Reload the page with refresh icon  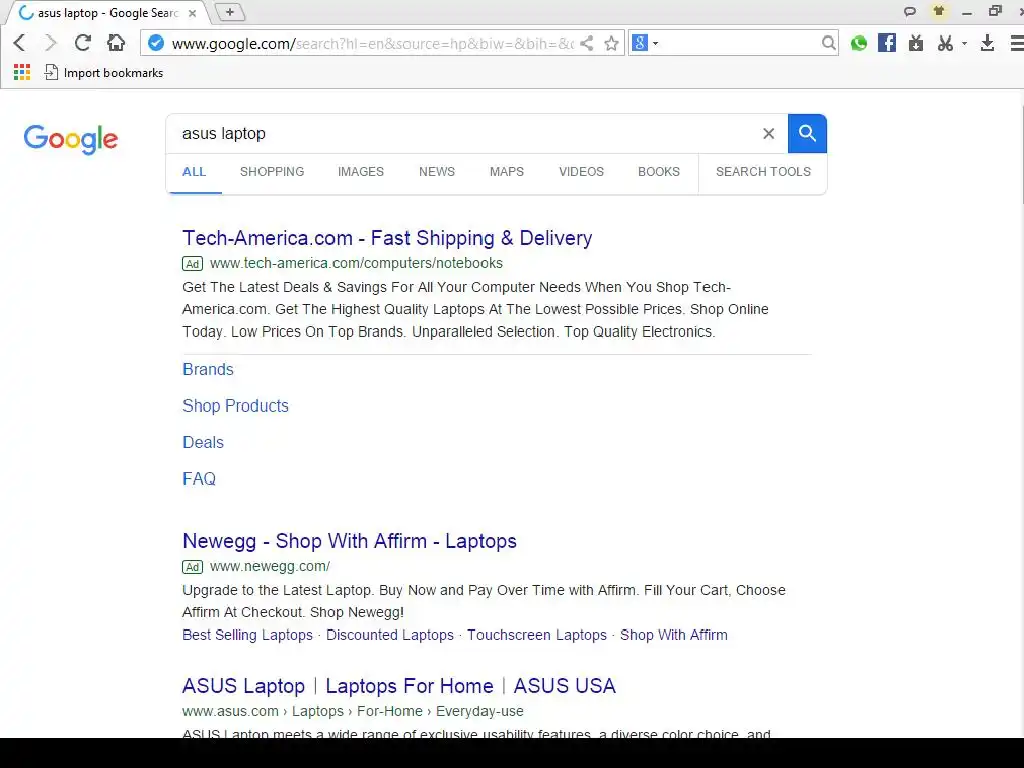pyautogui.click(x=82, y=43)
